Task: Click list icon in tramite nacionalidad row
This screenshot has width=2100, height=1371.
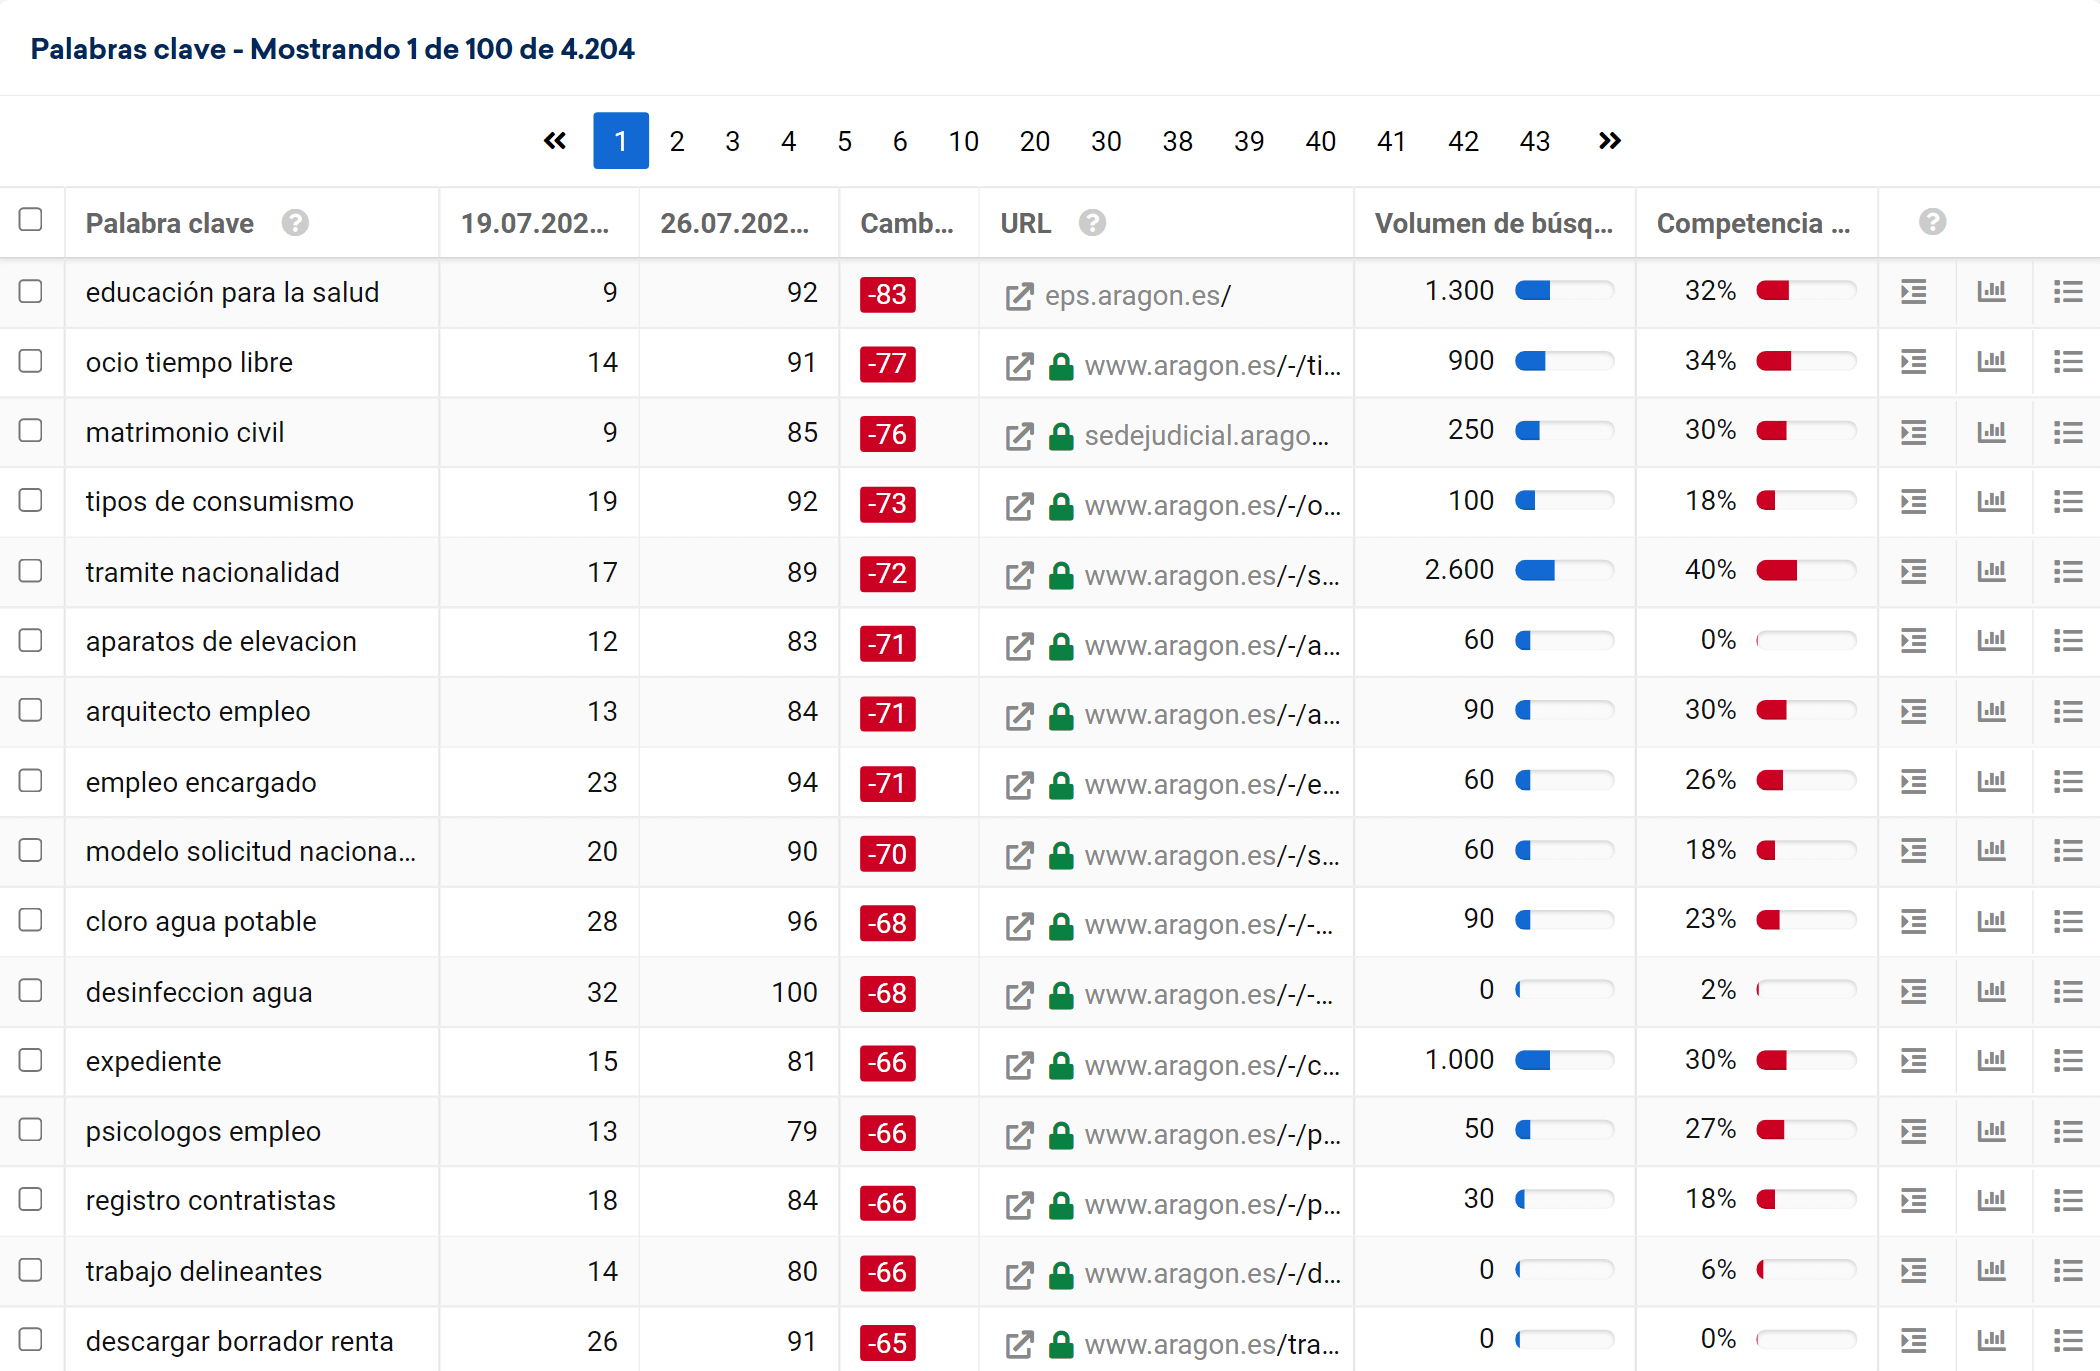Action: 2067,571
